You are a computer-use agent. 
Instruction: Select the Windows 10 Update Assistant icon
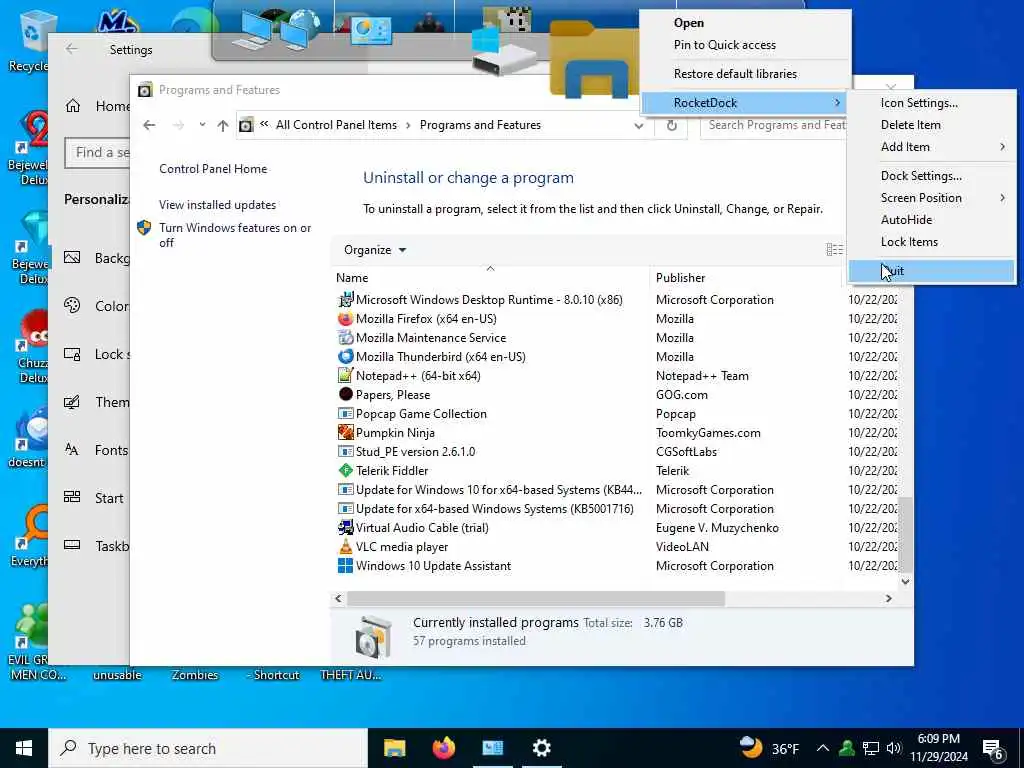[x=345, y=566]
